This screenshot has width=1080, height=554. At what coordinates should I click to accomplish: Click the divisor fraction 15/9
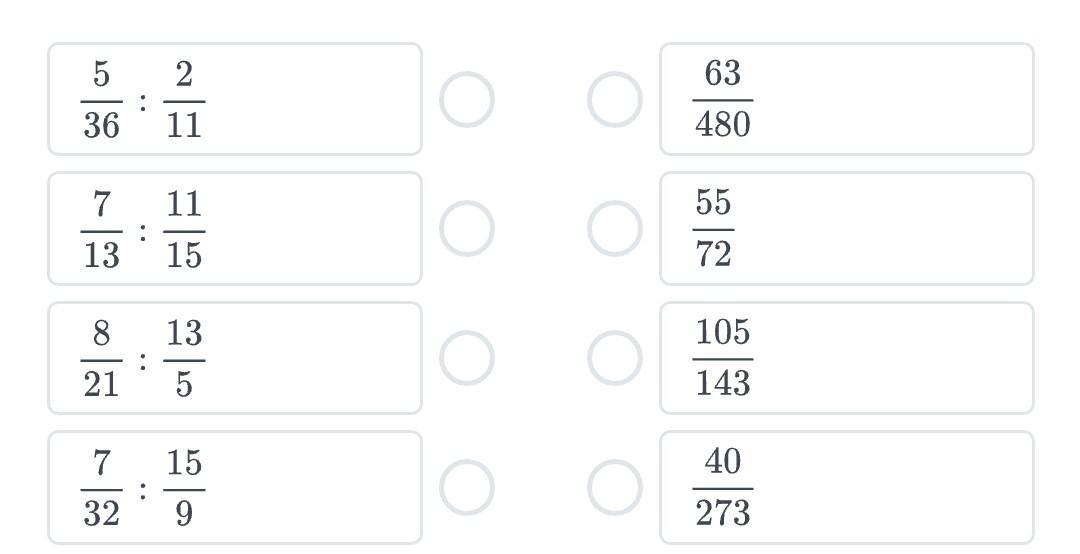[x=184, y=488]
